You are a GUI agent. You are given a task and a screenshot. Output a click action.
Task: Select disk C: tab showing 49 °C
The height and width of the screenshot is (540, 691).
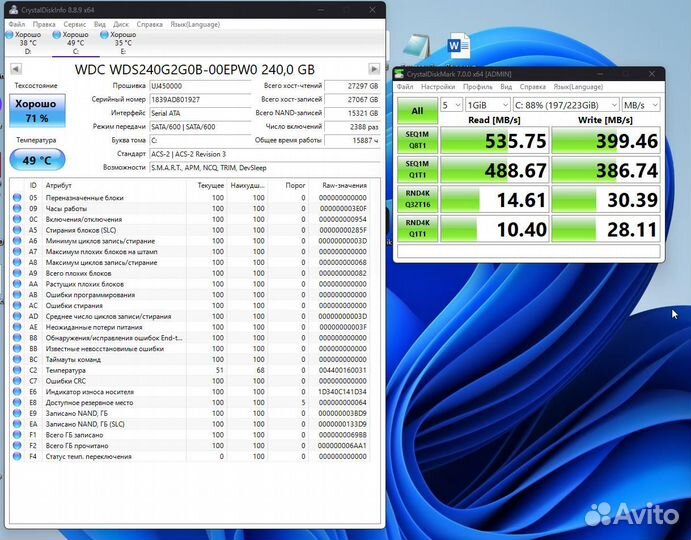point(76,43)
